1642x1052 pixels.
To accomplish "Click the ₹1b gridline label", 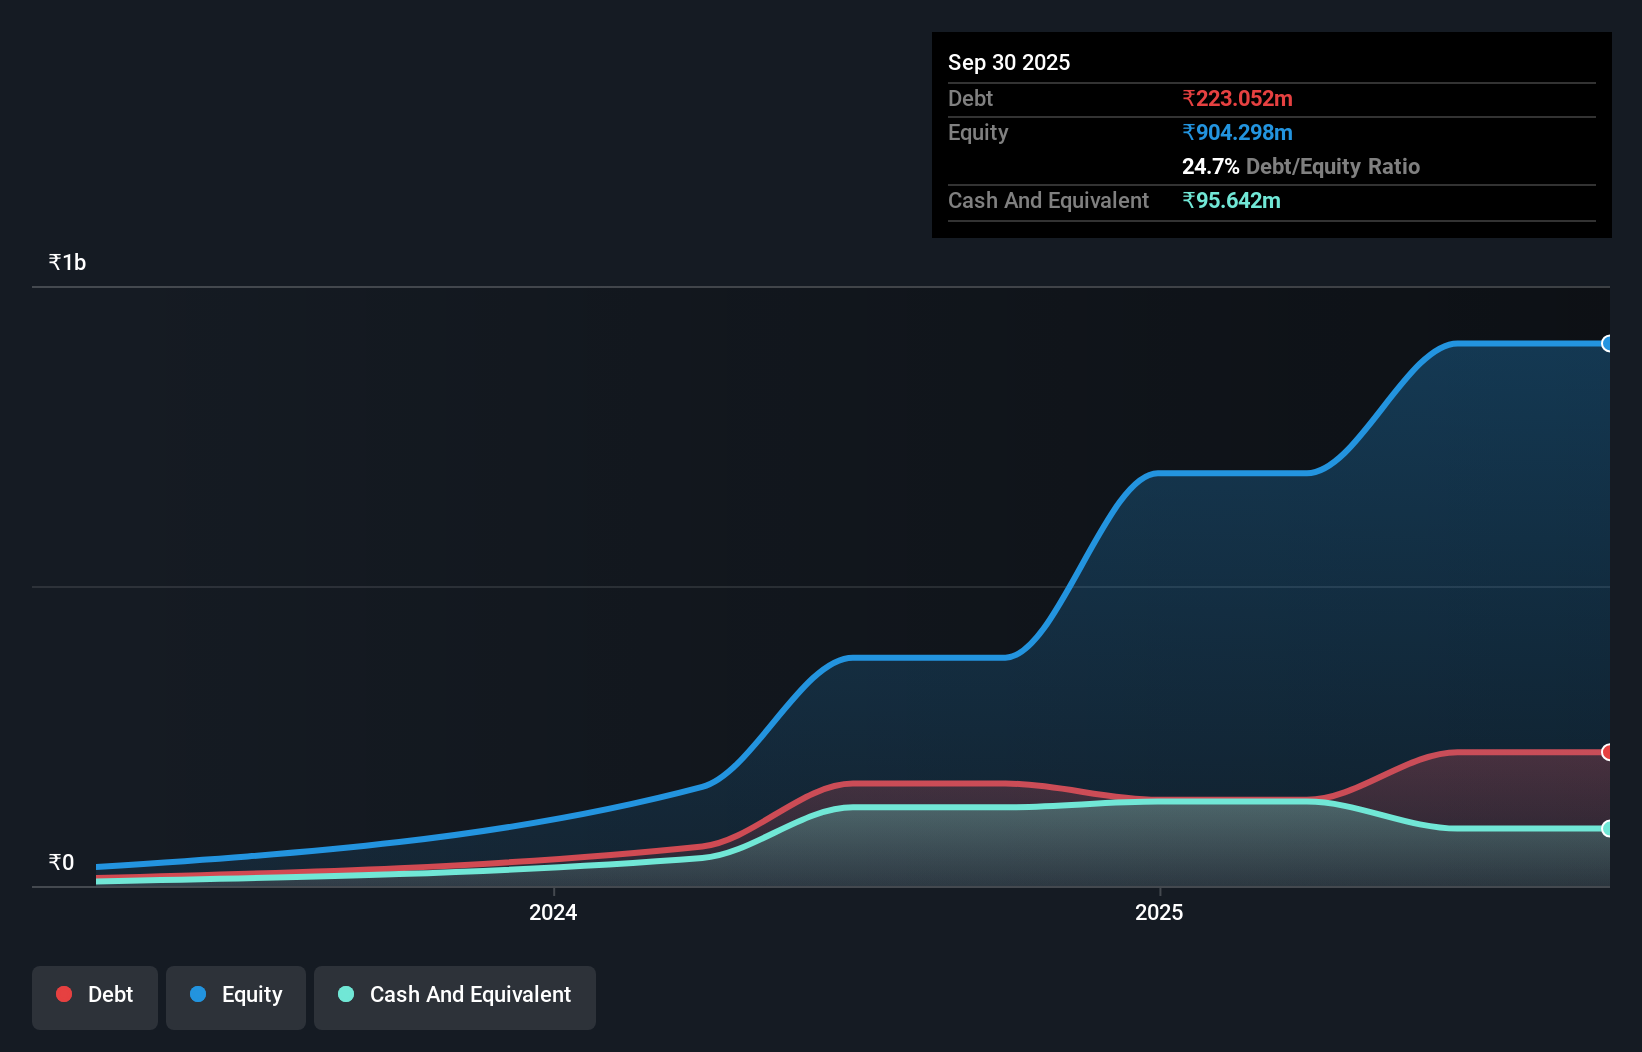I will (x=66, y=261).
